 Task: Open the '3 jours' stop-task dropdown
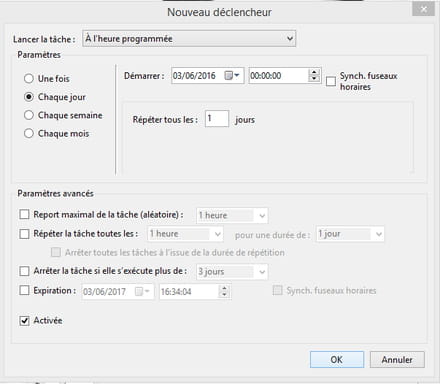click(232, 272)
